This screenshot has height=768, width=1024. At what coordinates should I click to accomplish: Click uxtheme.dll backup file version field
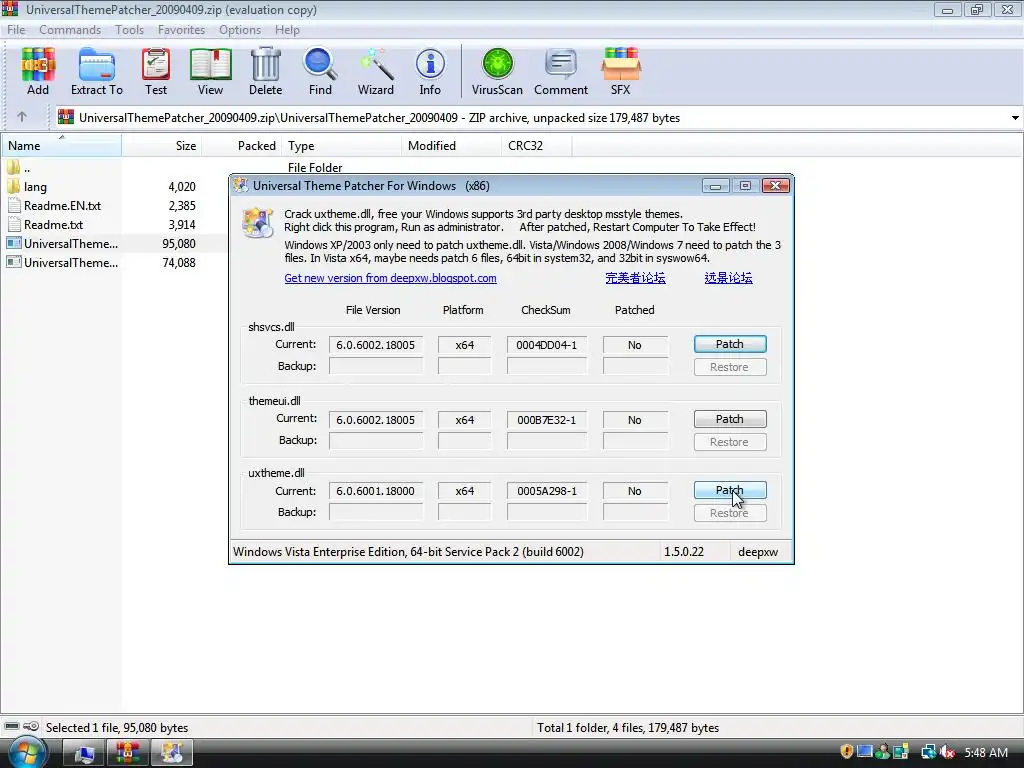click(x=376, y=513)
